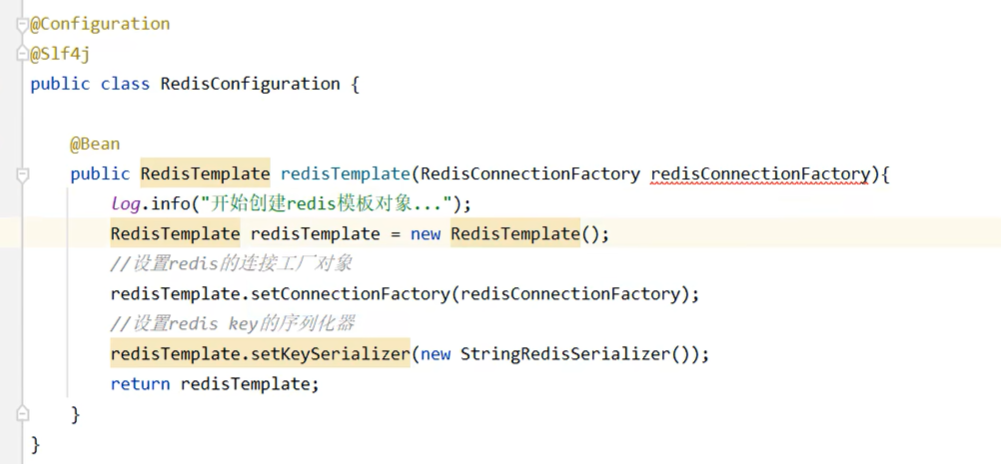Image resolution: width=1001 pixels, height=464 pixels.
Task: Place the cursor on the @Bean annotation
Action: 94,144
